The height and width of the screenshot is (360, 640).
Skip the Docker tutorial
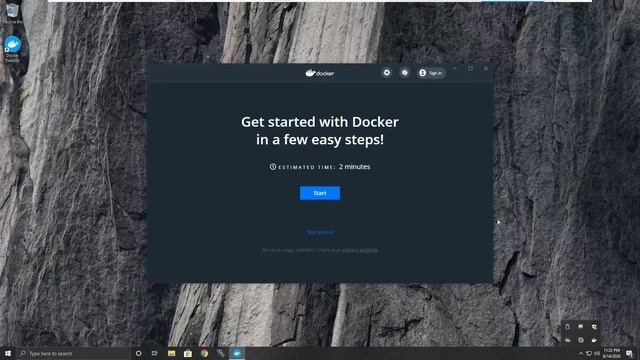tap(320, 232)
